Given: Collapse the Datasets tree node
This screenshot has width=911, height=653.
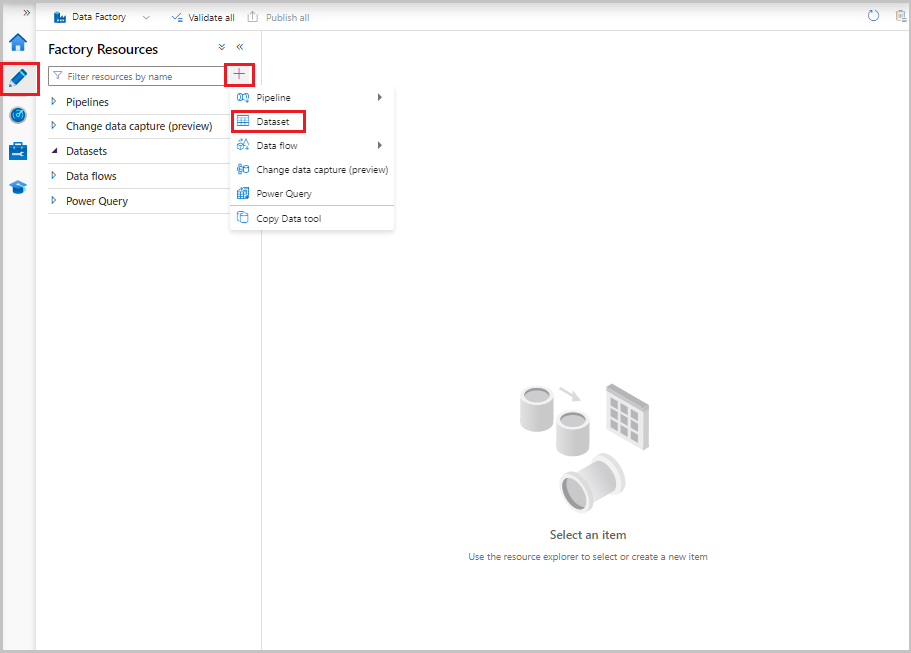Looking at the screenshot, I should click(x=54, y=151).
